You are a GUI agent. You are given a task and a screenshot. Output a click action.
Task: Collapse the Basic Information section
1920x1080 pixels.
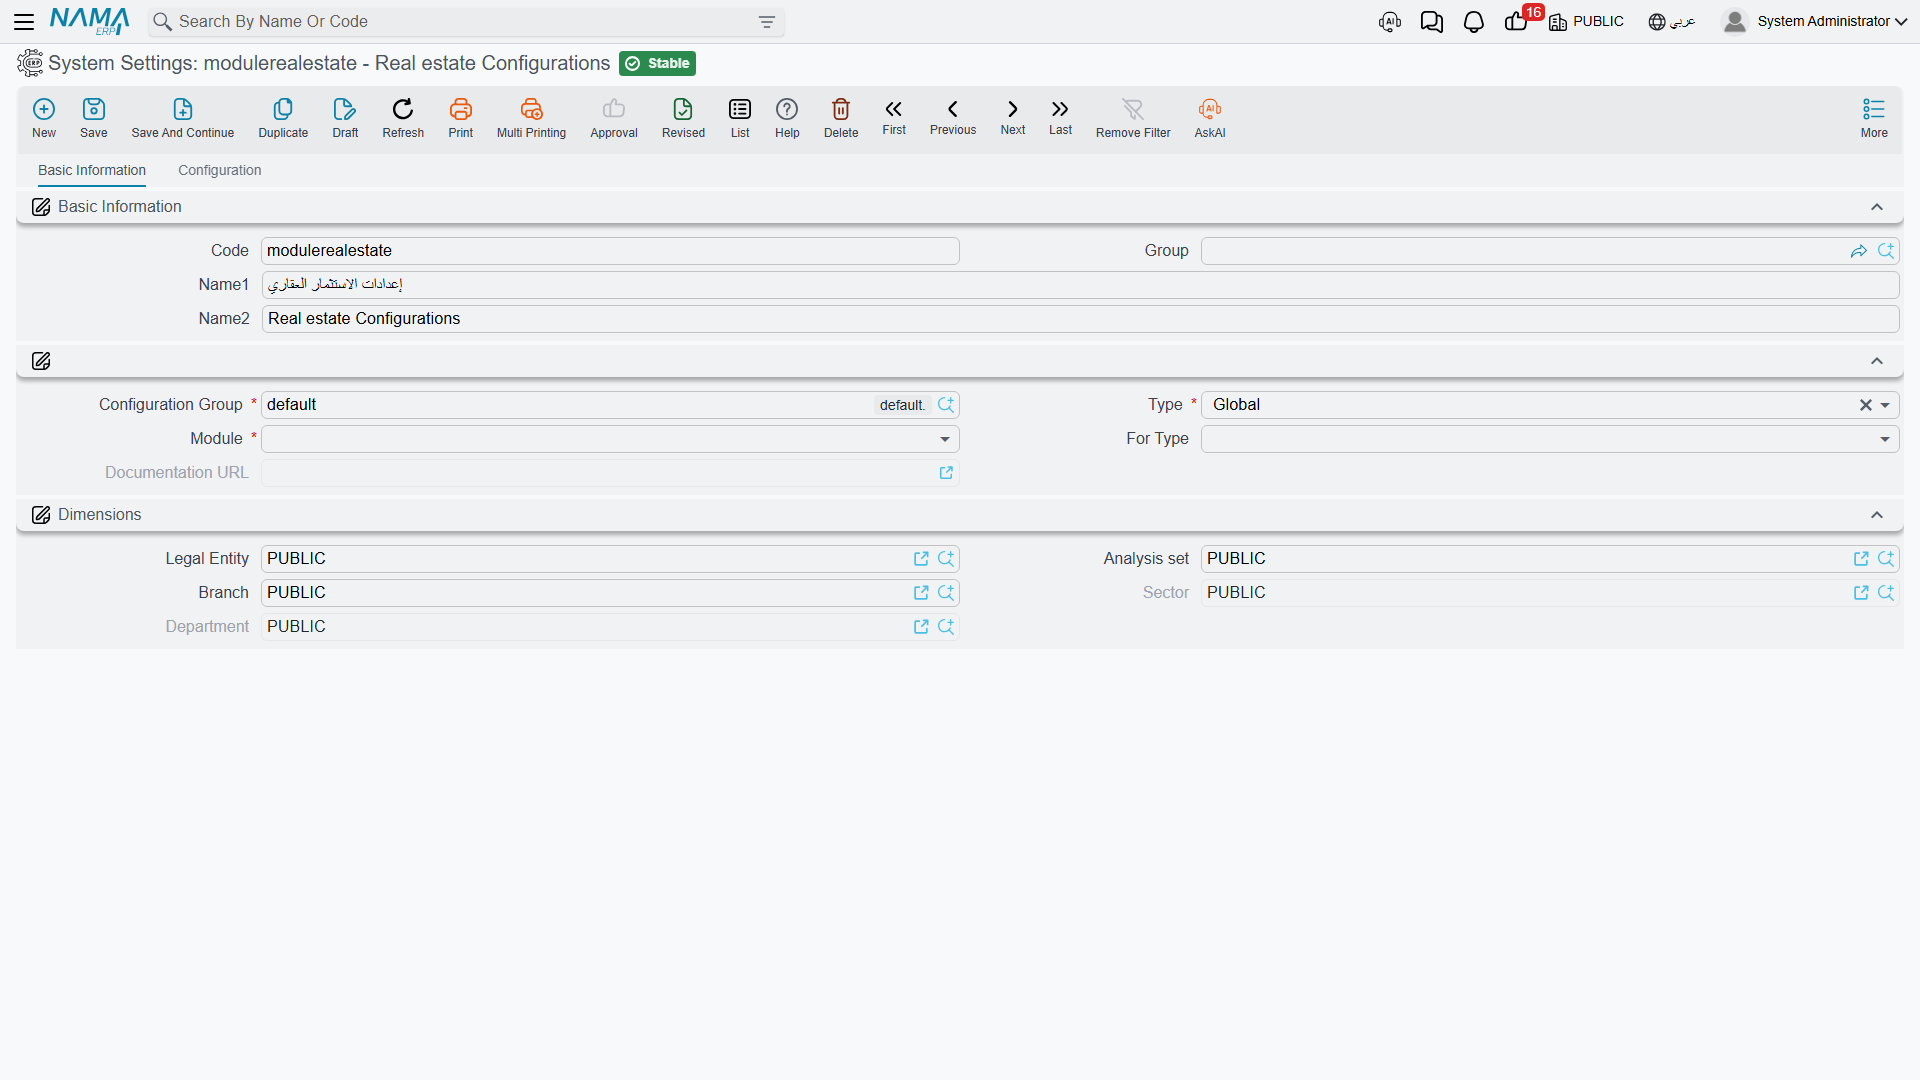point(1877,207)
